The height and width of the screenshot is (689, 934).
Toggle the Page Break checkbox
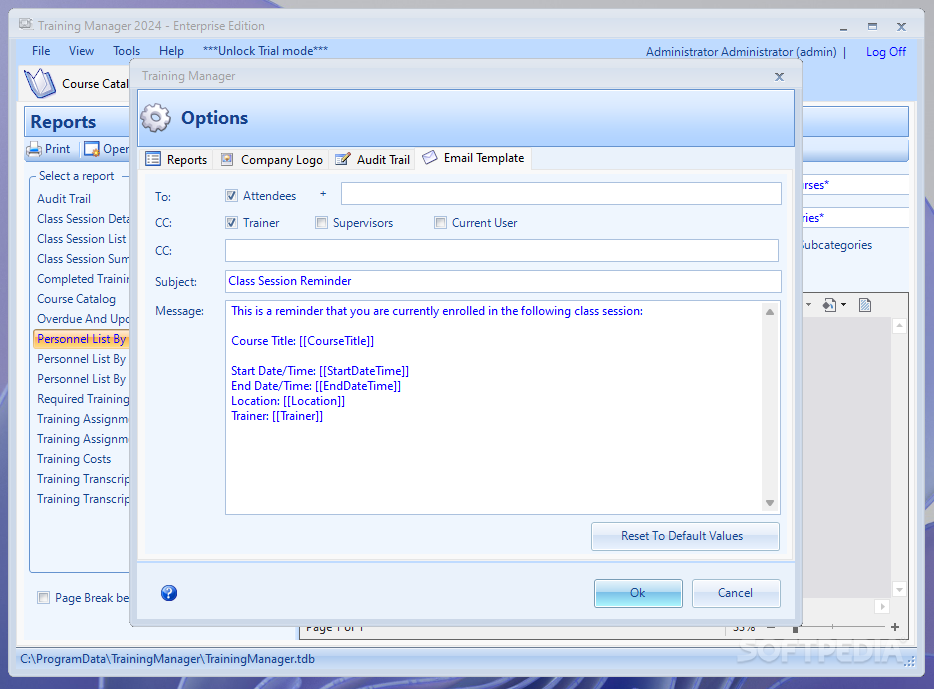pos(43,597)
